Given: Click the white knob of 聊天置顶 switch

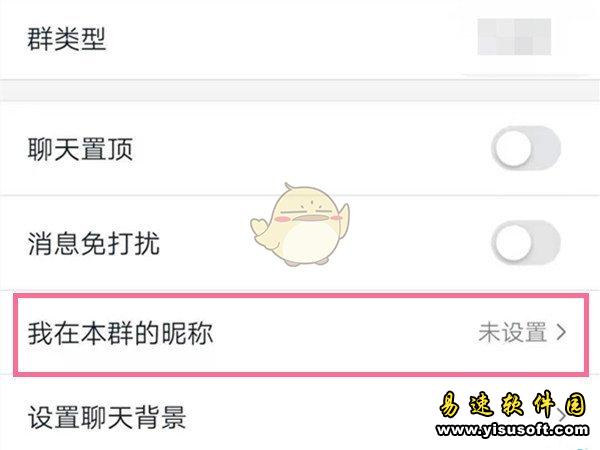Looking at the screenshot, I should pyautogui.click(x=512, y=148).
